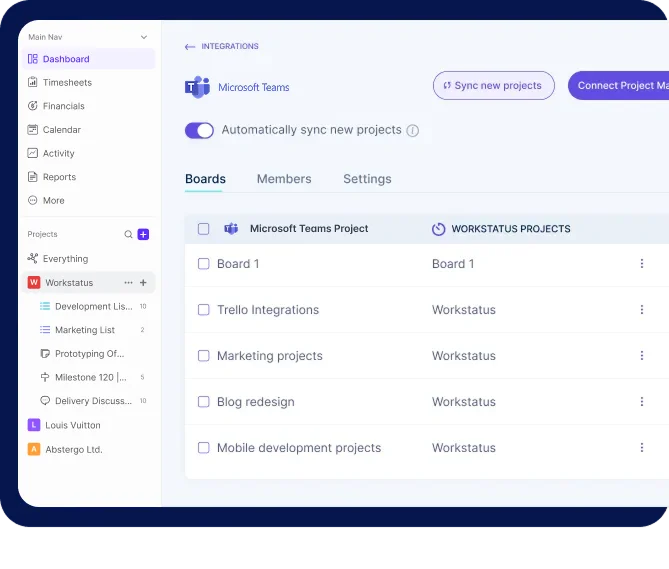Viewport: 669px width, 569px height.
Task: Open the Louis Vuitton project
Action: tap(72, 425)
